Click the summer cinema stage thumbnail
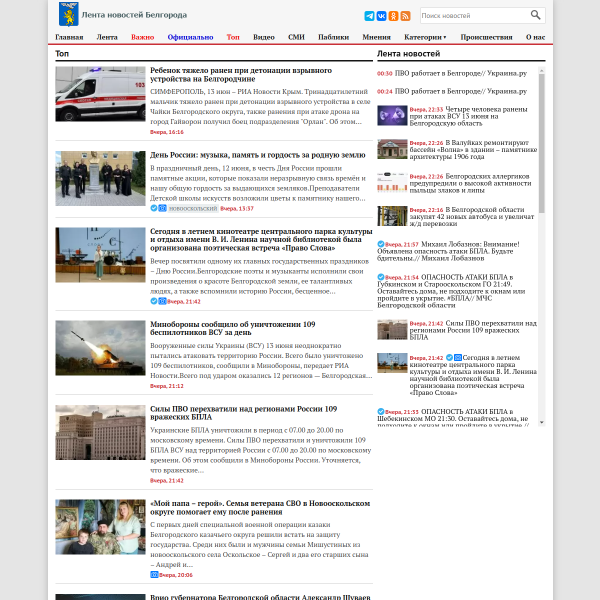The height and width of the screenshot is (600, 600). [100, 255]
